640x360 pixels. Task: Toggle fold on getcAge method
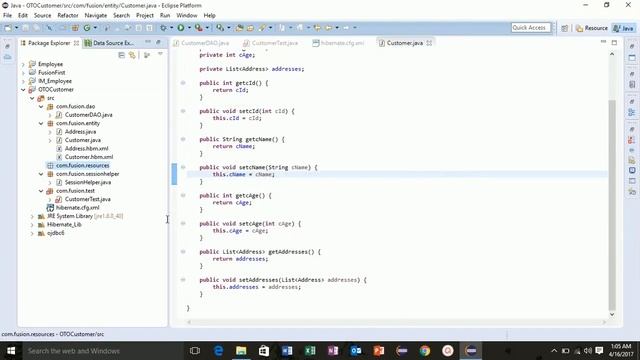pos(183,196)
